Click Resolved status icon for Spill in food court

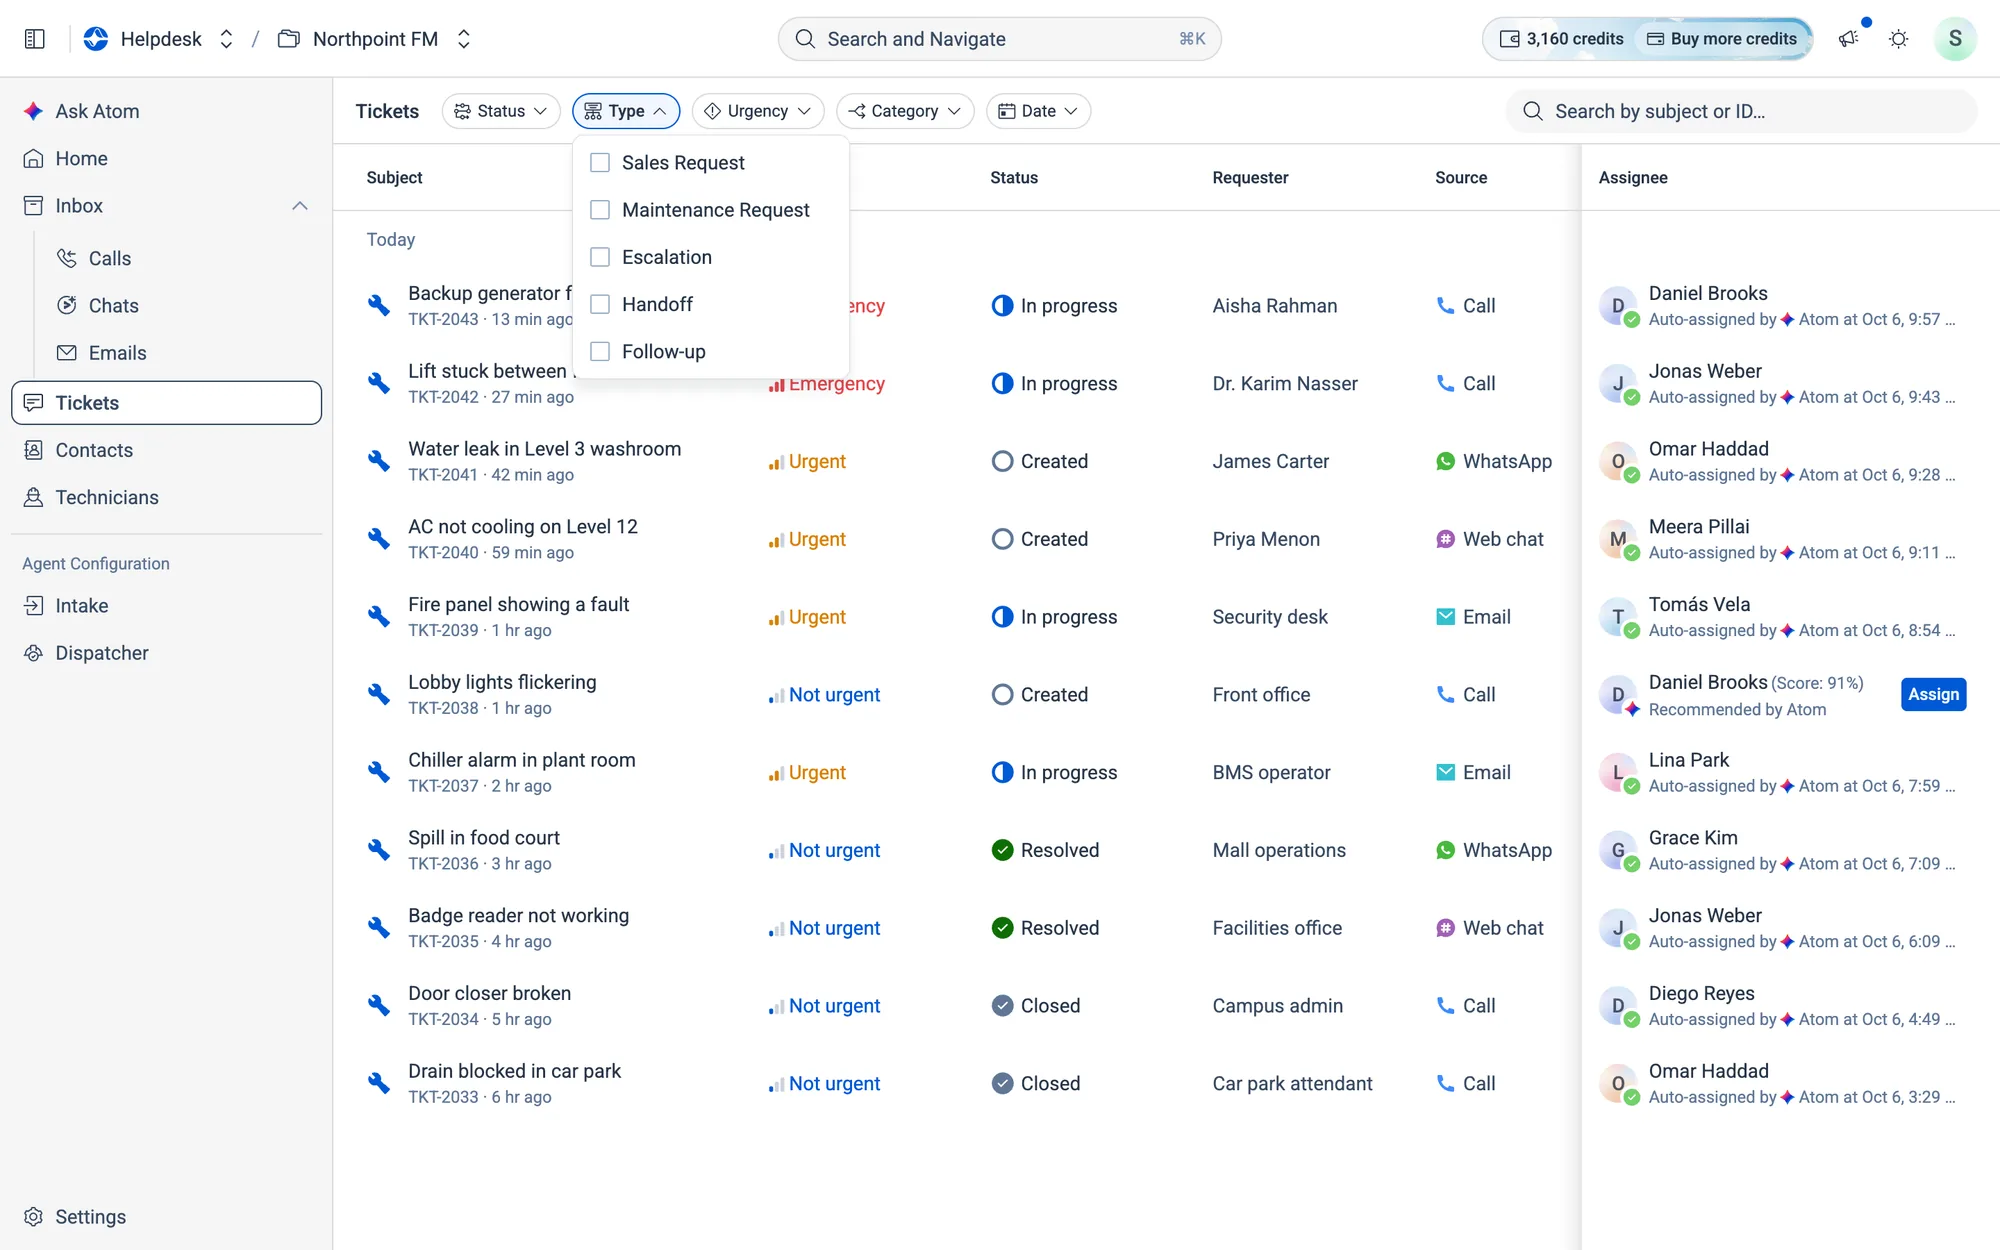coord(1002,850)
